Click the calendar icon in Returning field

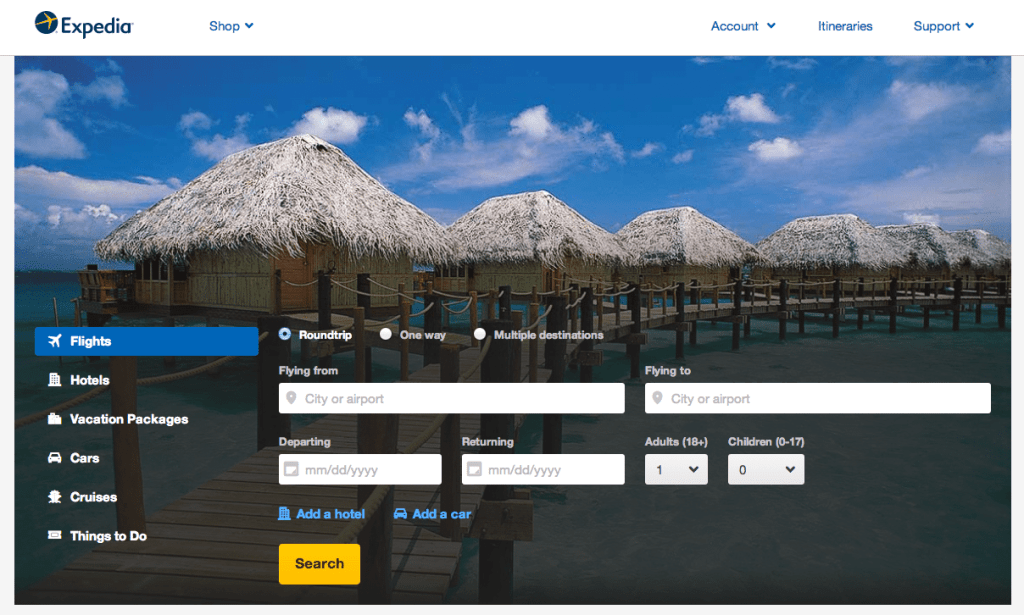[475, 469]
